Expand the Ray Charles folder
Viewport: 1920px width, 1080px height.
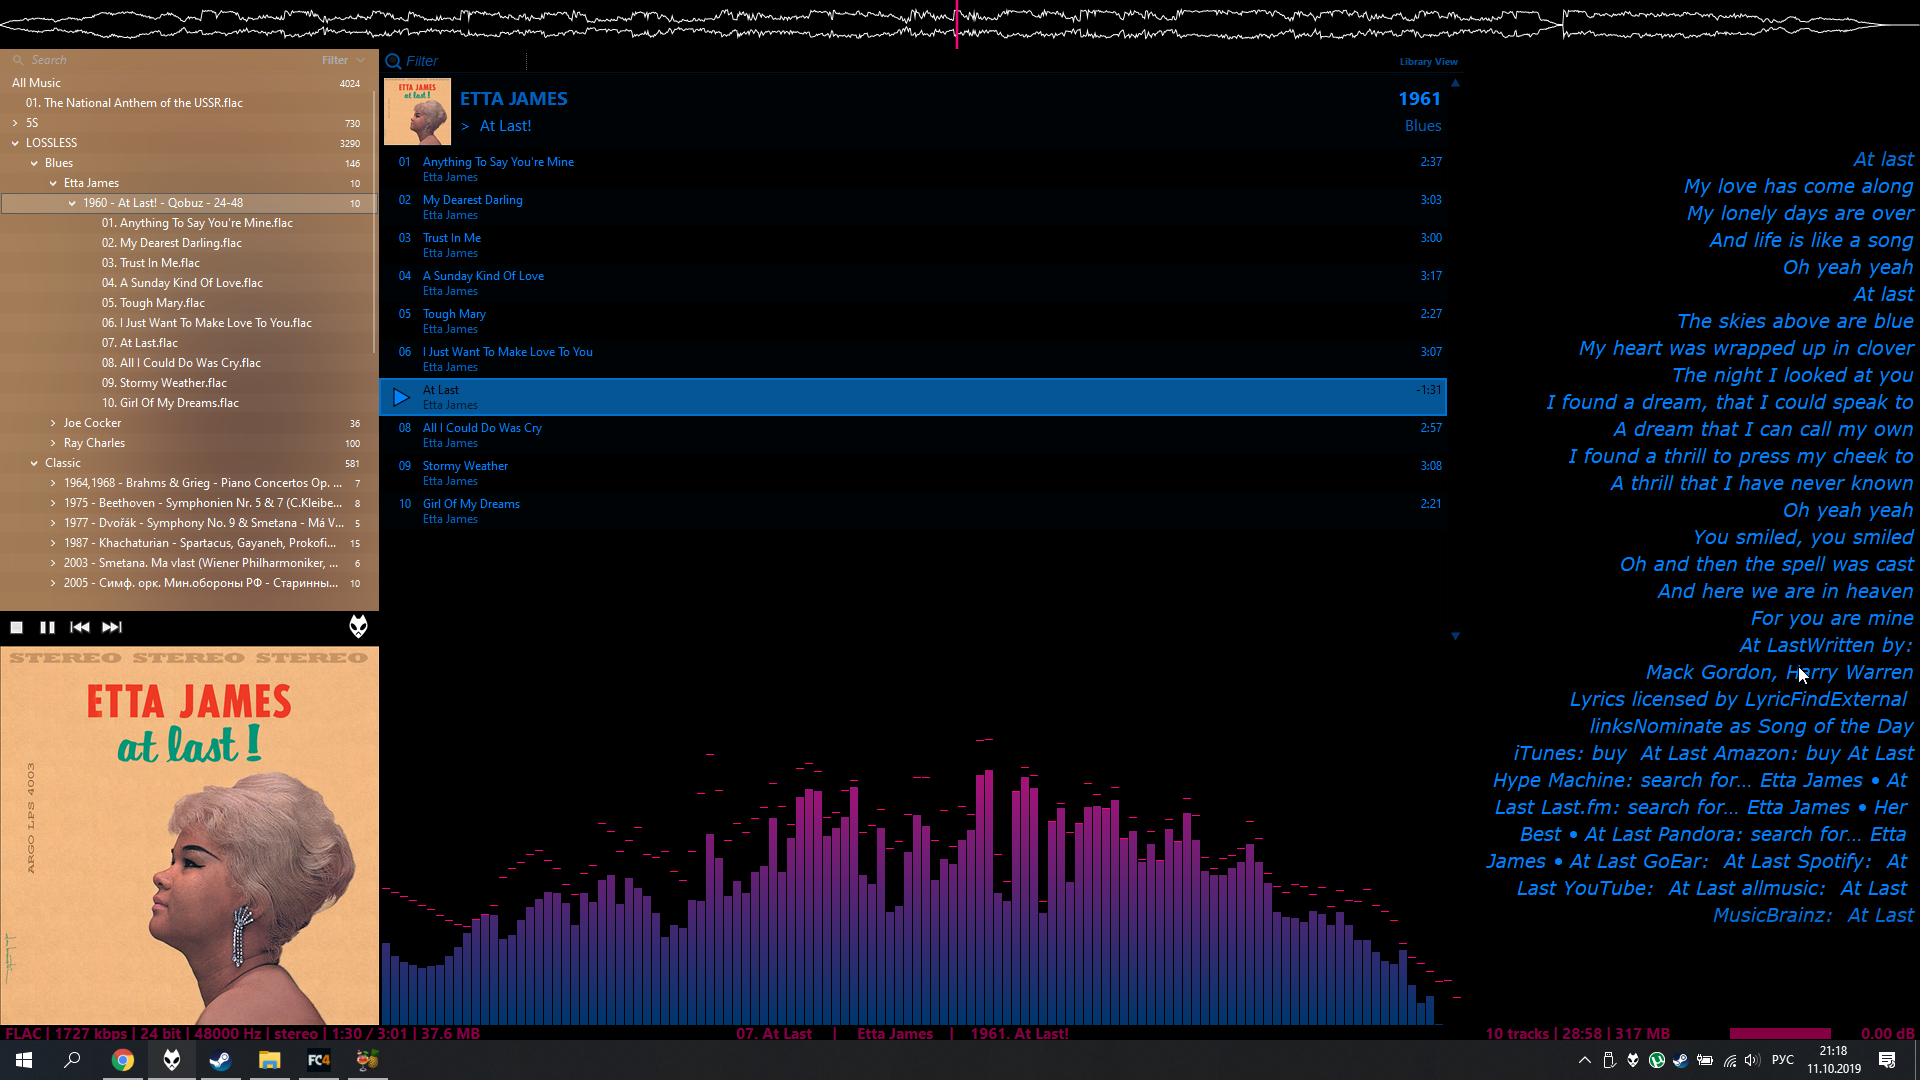tap(53, 443)
